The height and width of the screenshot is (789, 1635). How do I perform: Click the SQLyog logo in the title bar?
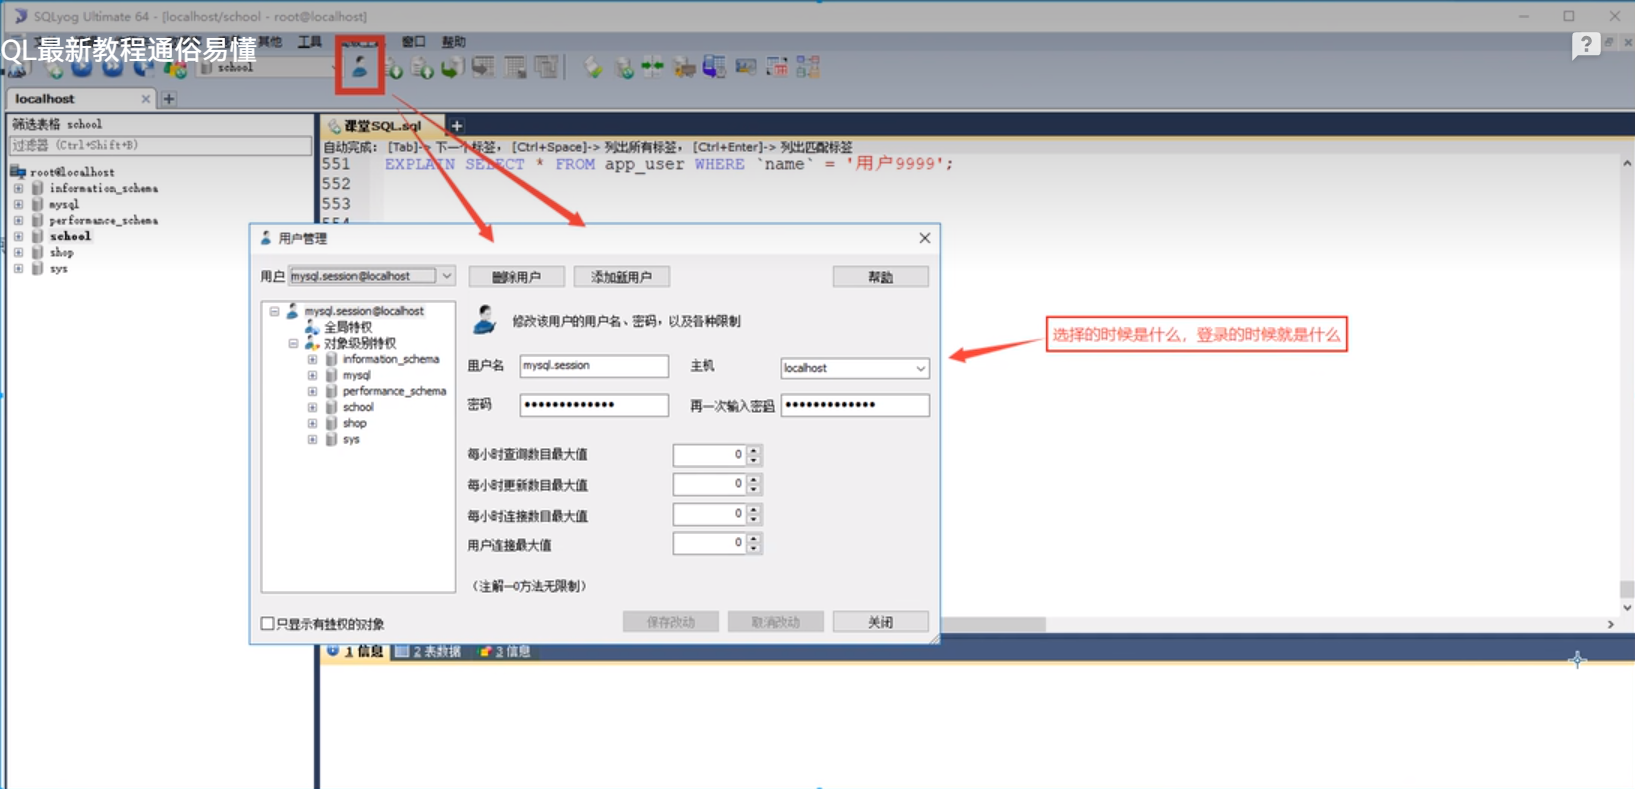point(19,16)
